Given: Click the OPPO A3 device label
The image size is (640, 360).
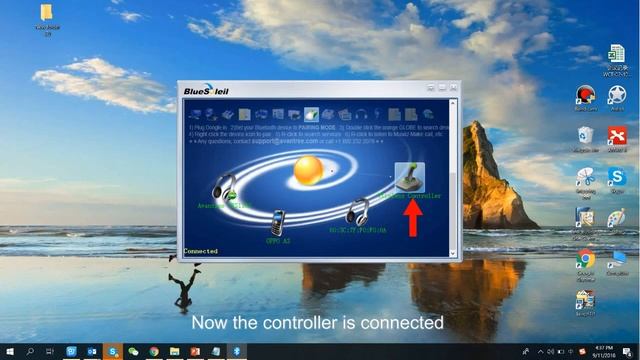Looking at the screenshot, I should click(278, 241).
